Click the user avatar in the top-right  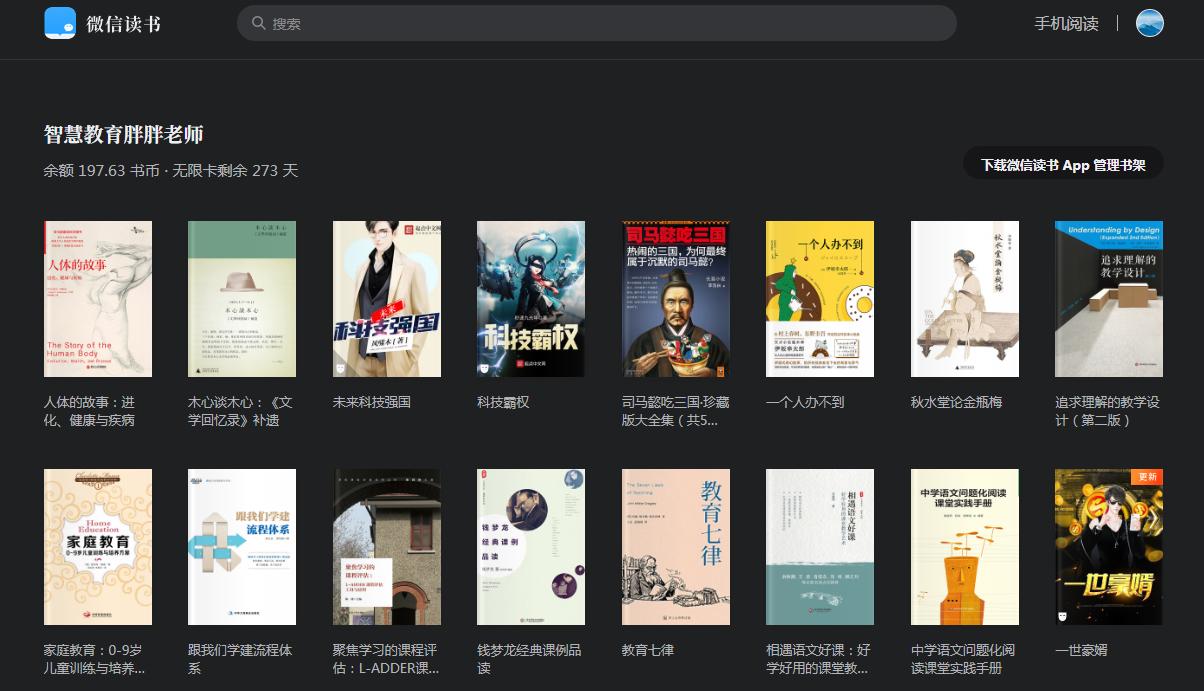(x=1149, y=22)
